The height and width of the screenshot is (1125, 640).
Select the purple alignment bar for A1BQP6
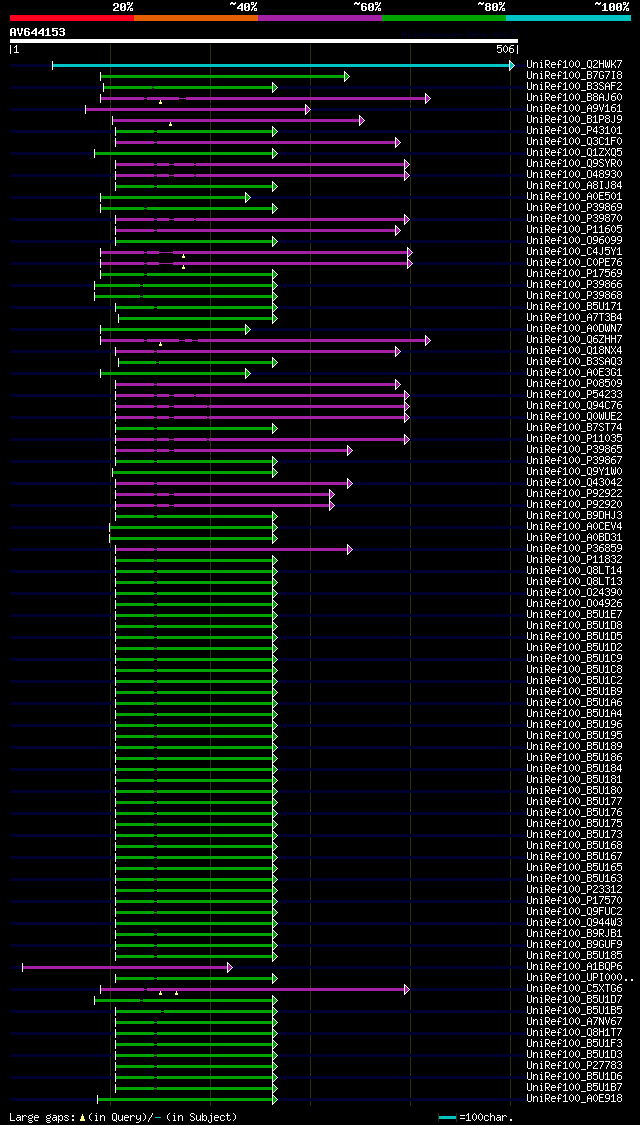(x=126, y=967)
